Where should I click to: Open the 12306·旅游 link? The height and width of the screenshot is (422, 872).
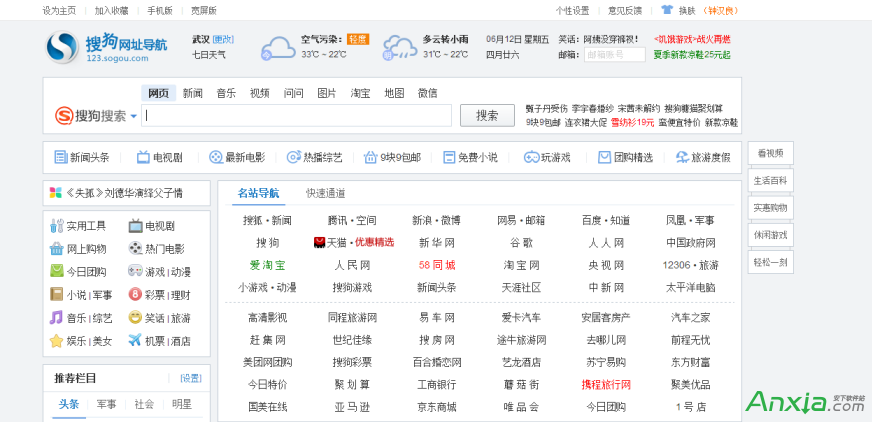click(x=691, y=265)
